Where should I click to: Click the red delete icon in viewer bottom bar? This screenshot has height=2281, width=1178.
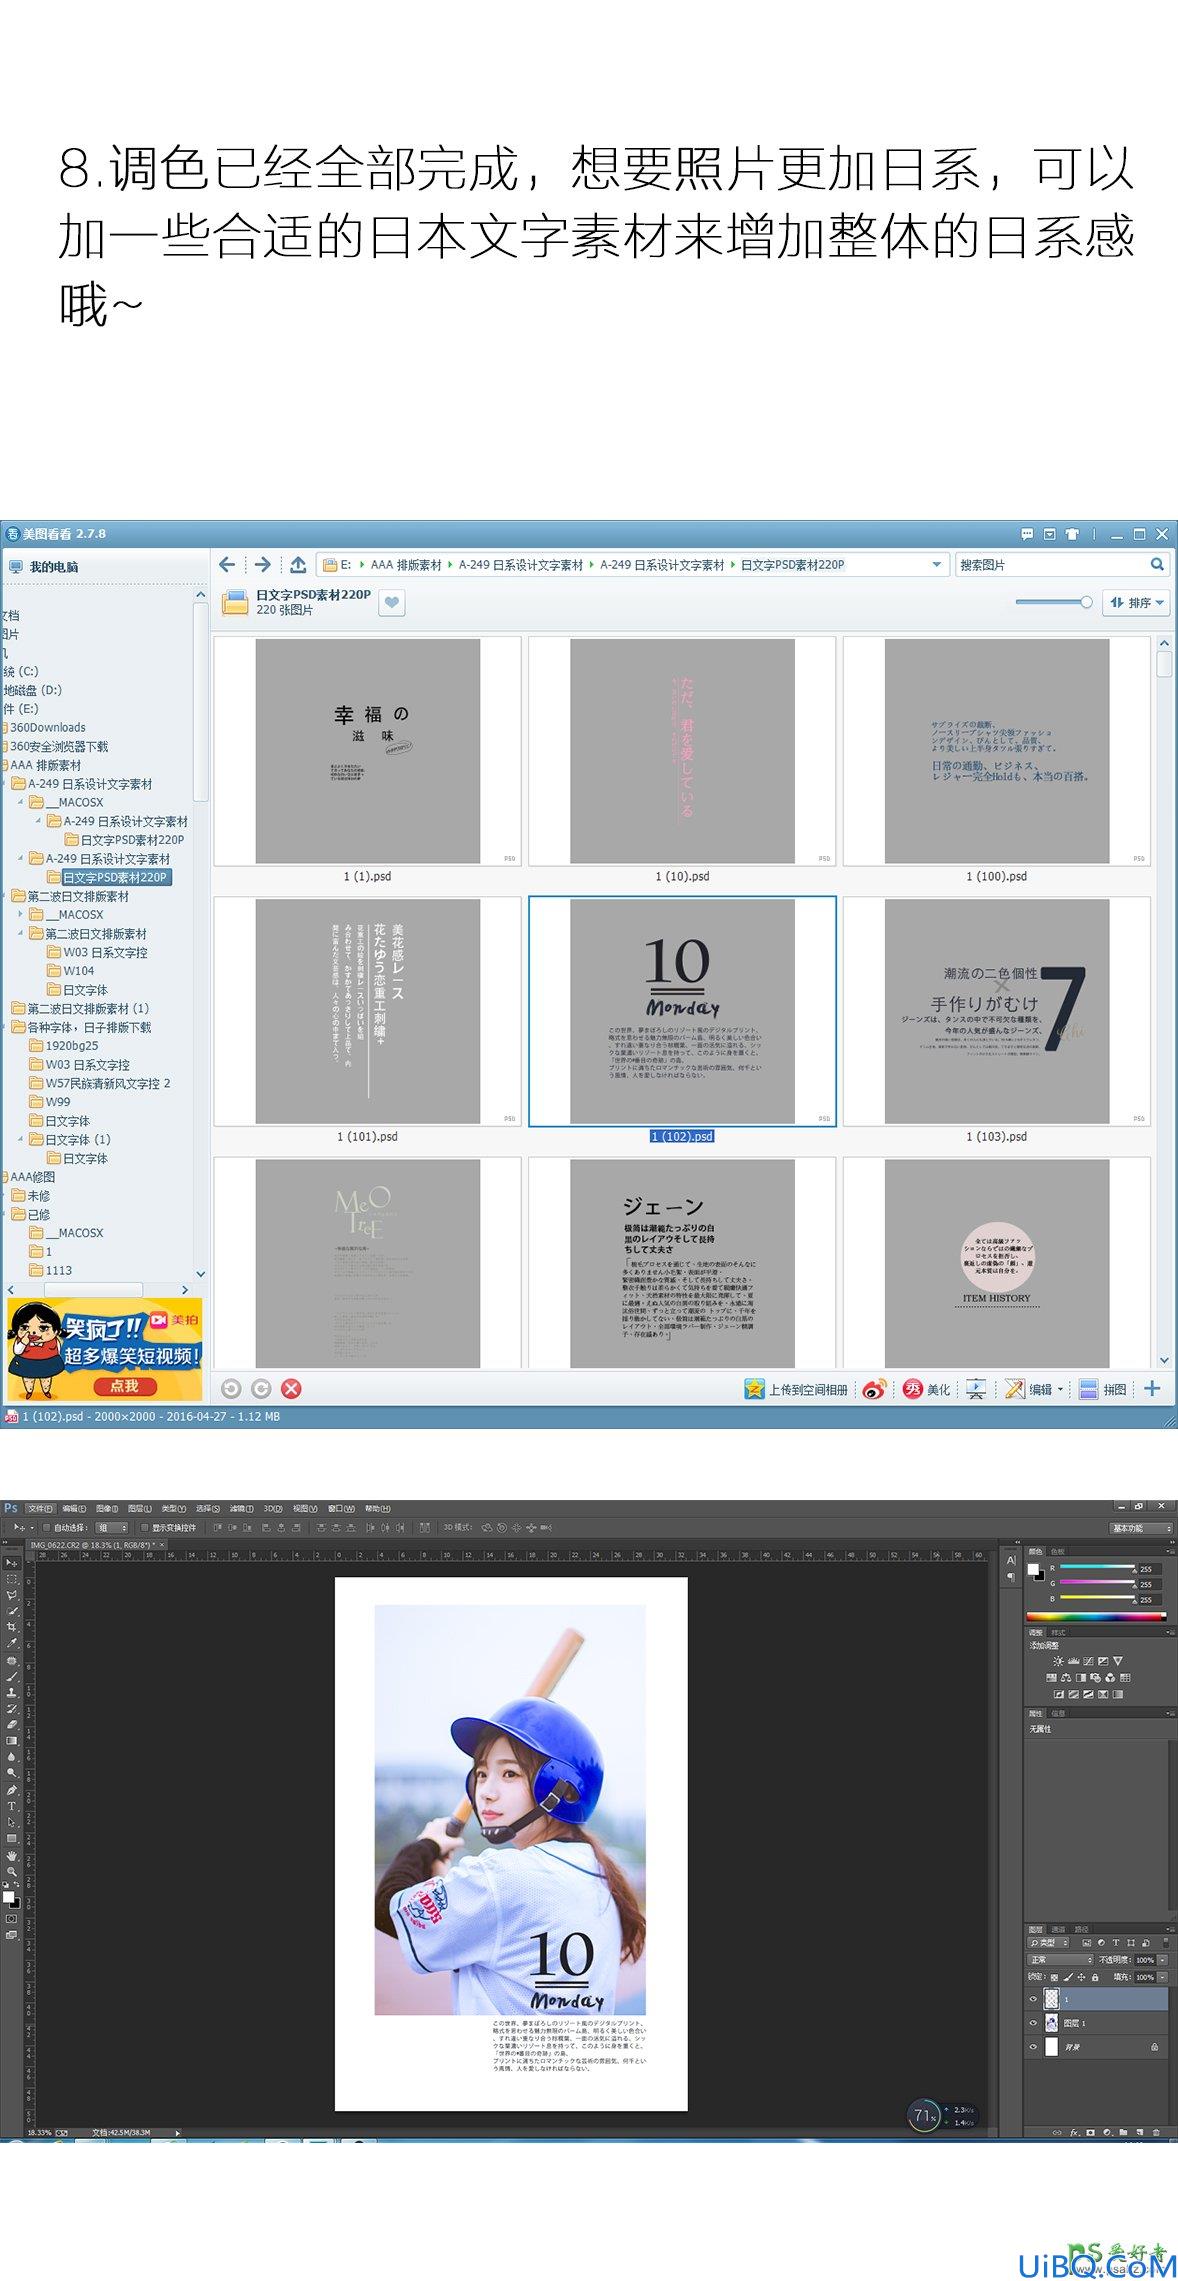[291, 1388]
